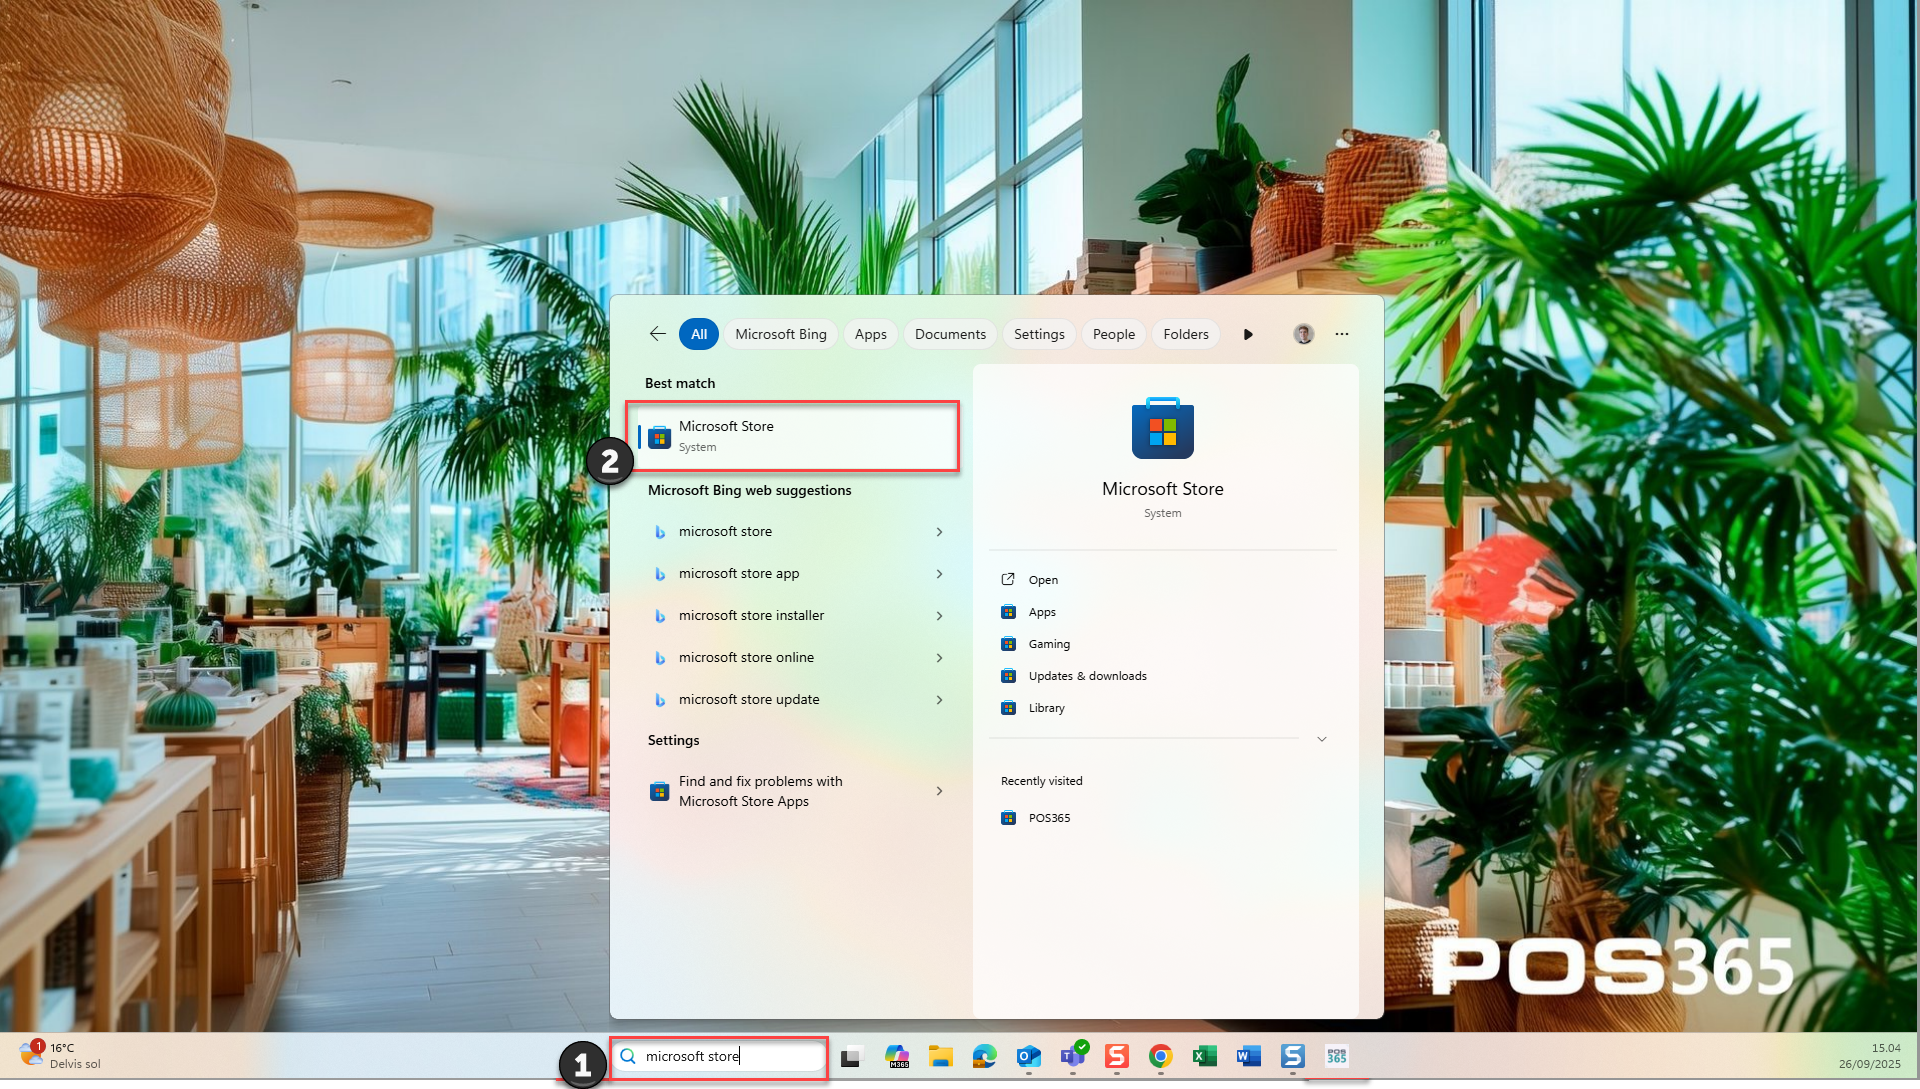Click large Microsoft Store icon in preview pane

click(1163, 428)
